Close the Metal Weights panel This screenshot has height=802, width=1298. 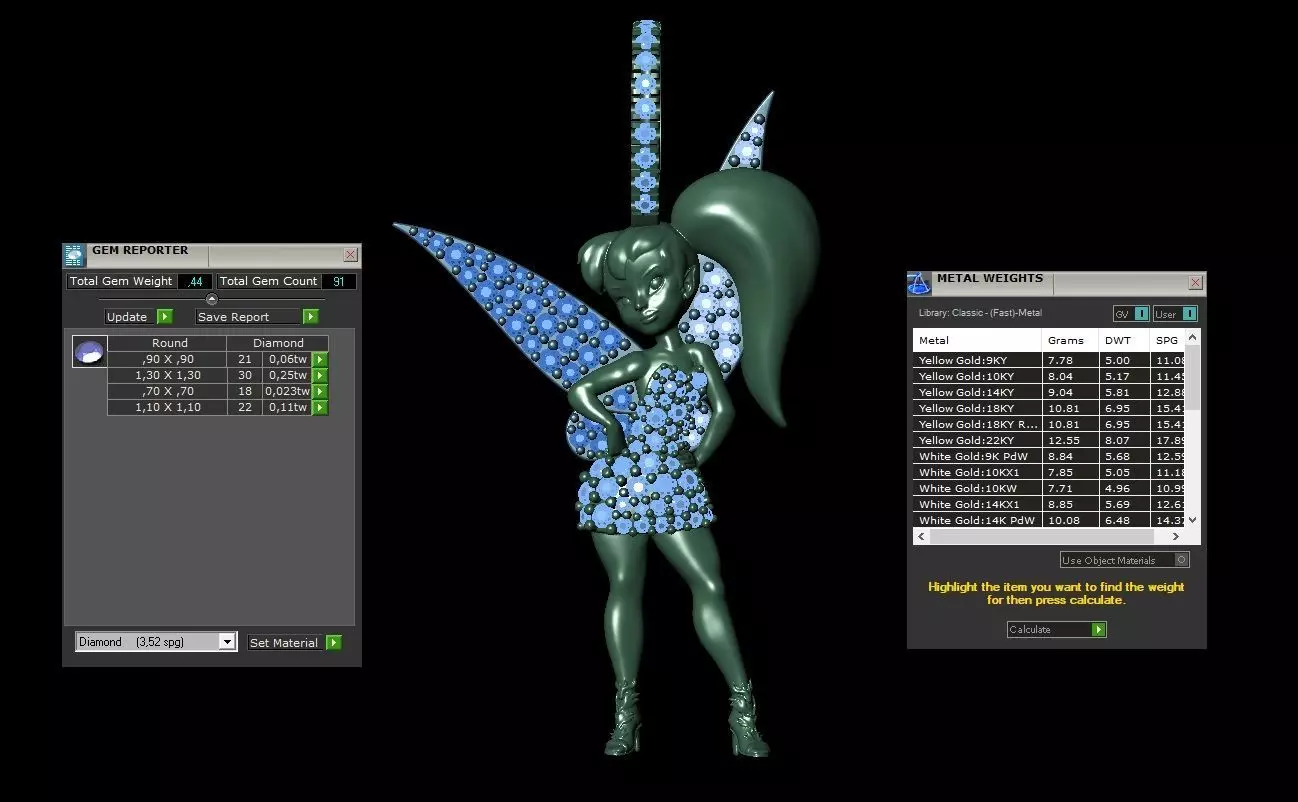click(x=1195, y=283)
